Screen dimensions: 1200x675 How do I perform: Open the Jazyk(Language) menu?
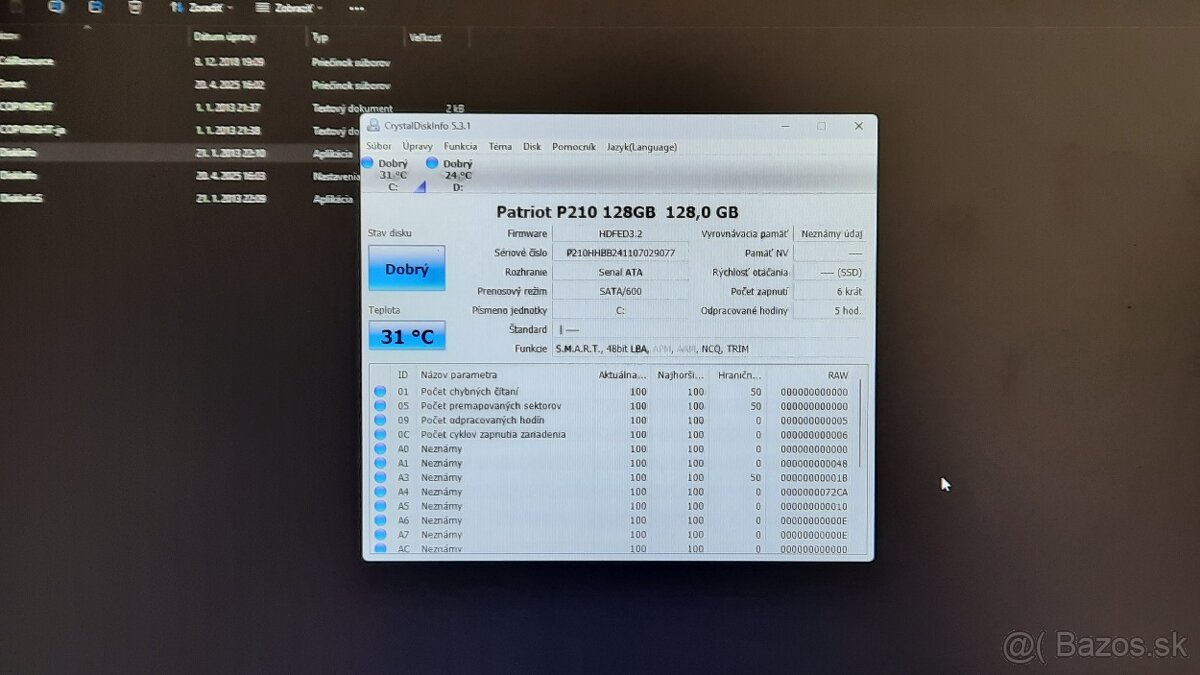coord(641,147)
